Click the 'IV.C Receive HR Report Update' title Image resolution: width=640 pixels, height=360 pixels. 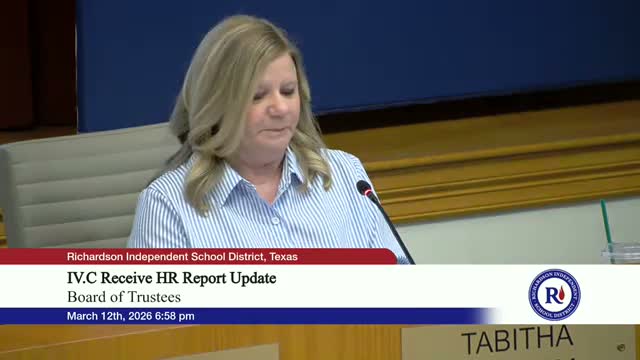click(x=171, y=278)
